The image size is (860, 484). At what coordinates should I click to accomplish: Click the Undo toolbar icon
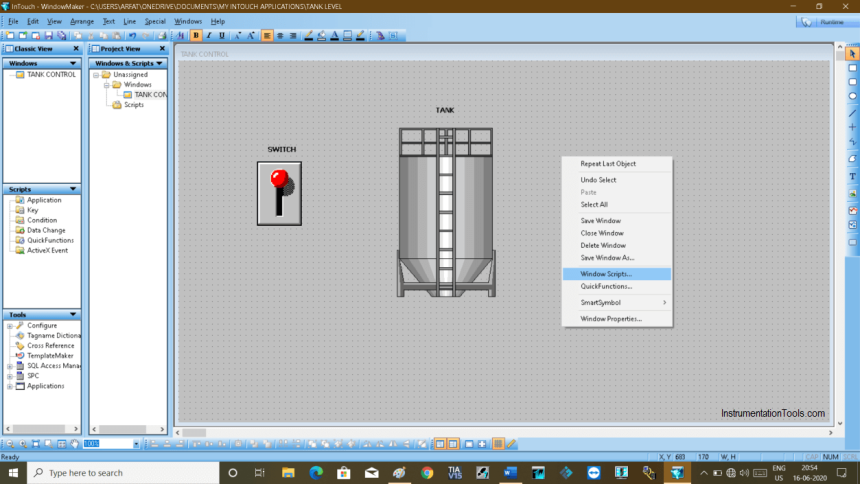[x=132, y=35]
